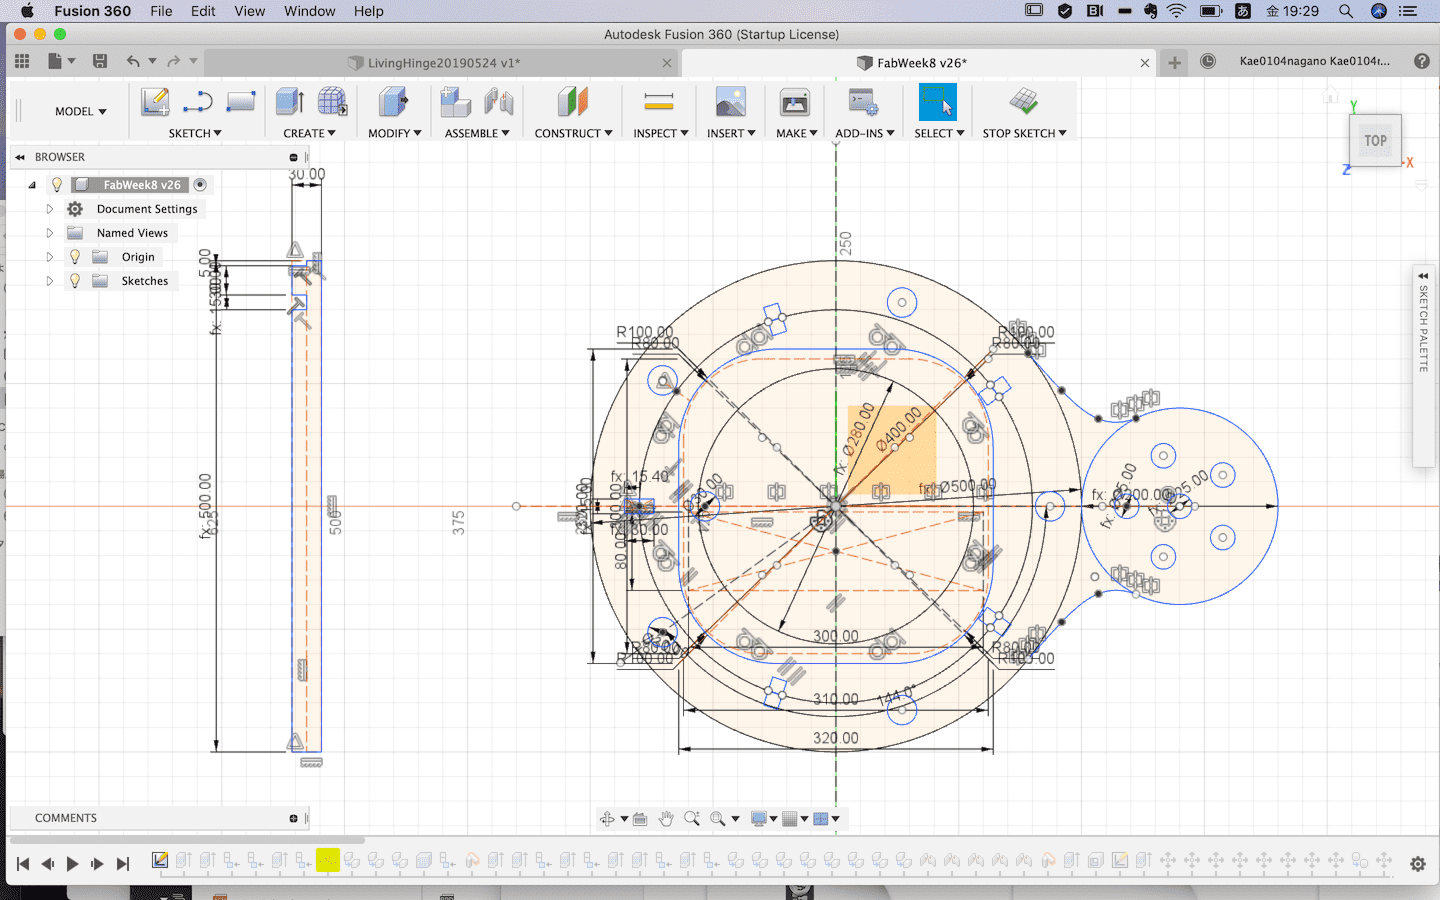1440x900 pixels.
Task: Click the Save icon in toolbar
Action: pyautogui.click(x=100, y=61)
